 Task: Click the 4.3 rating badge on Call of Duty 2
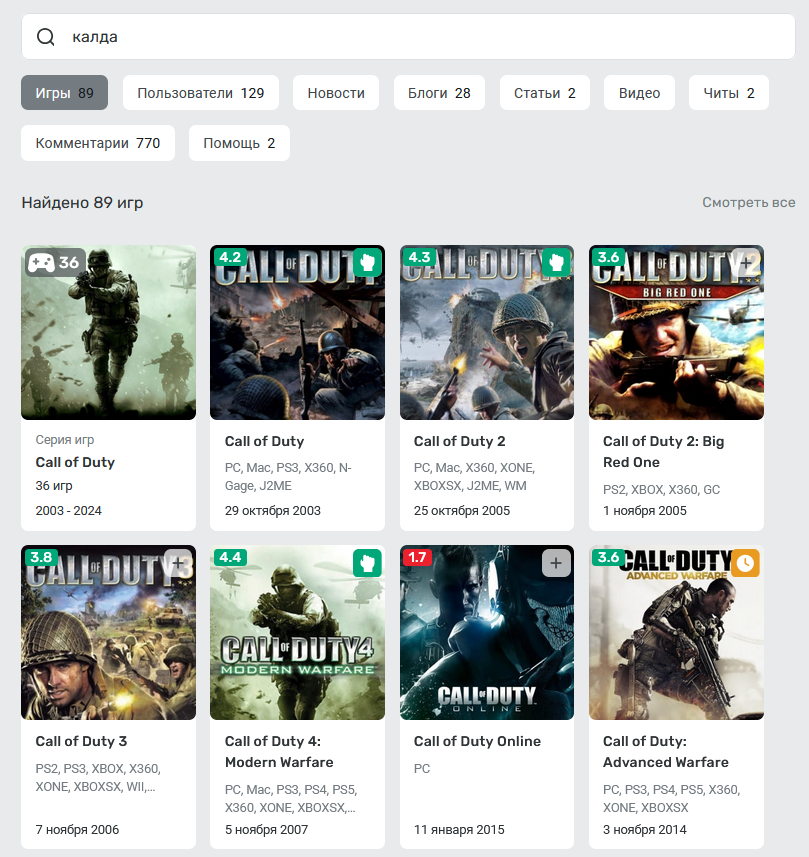[x=419, y=257]
